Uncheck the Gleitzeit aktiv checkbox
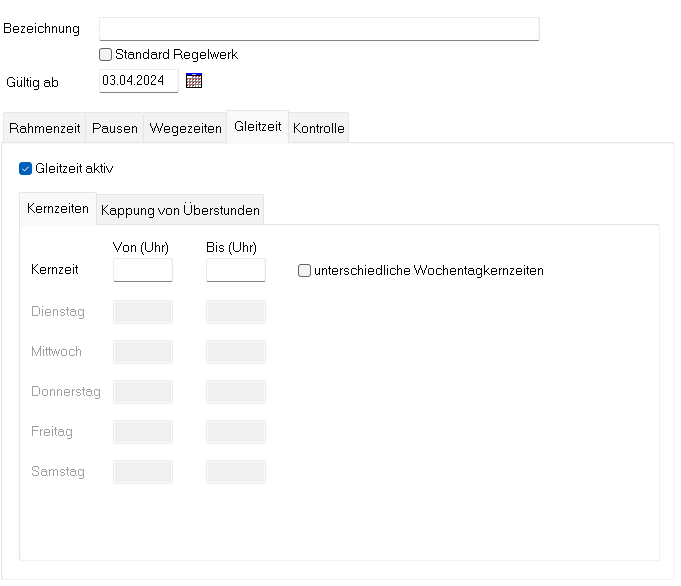The height and width of the screenshot is (586, 681). pos(26,168)
